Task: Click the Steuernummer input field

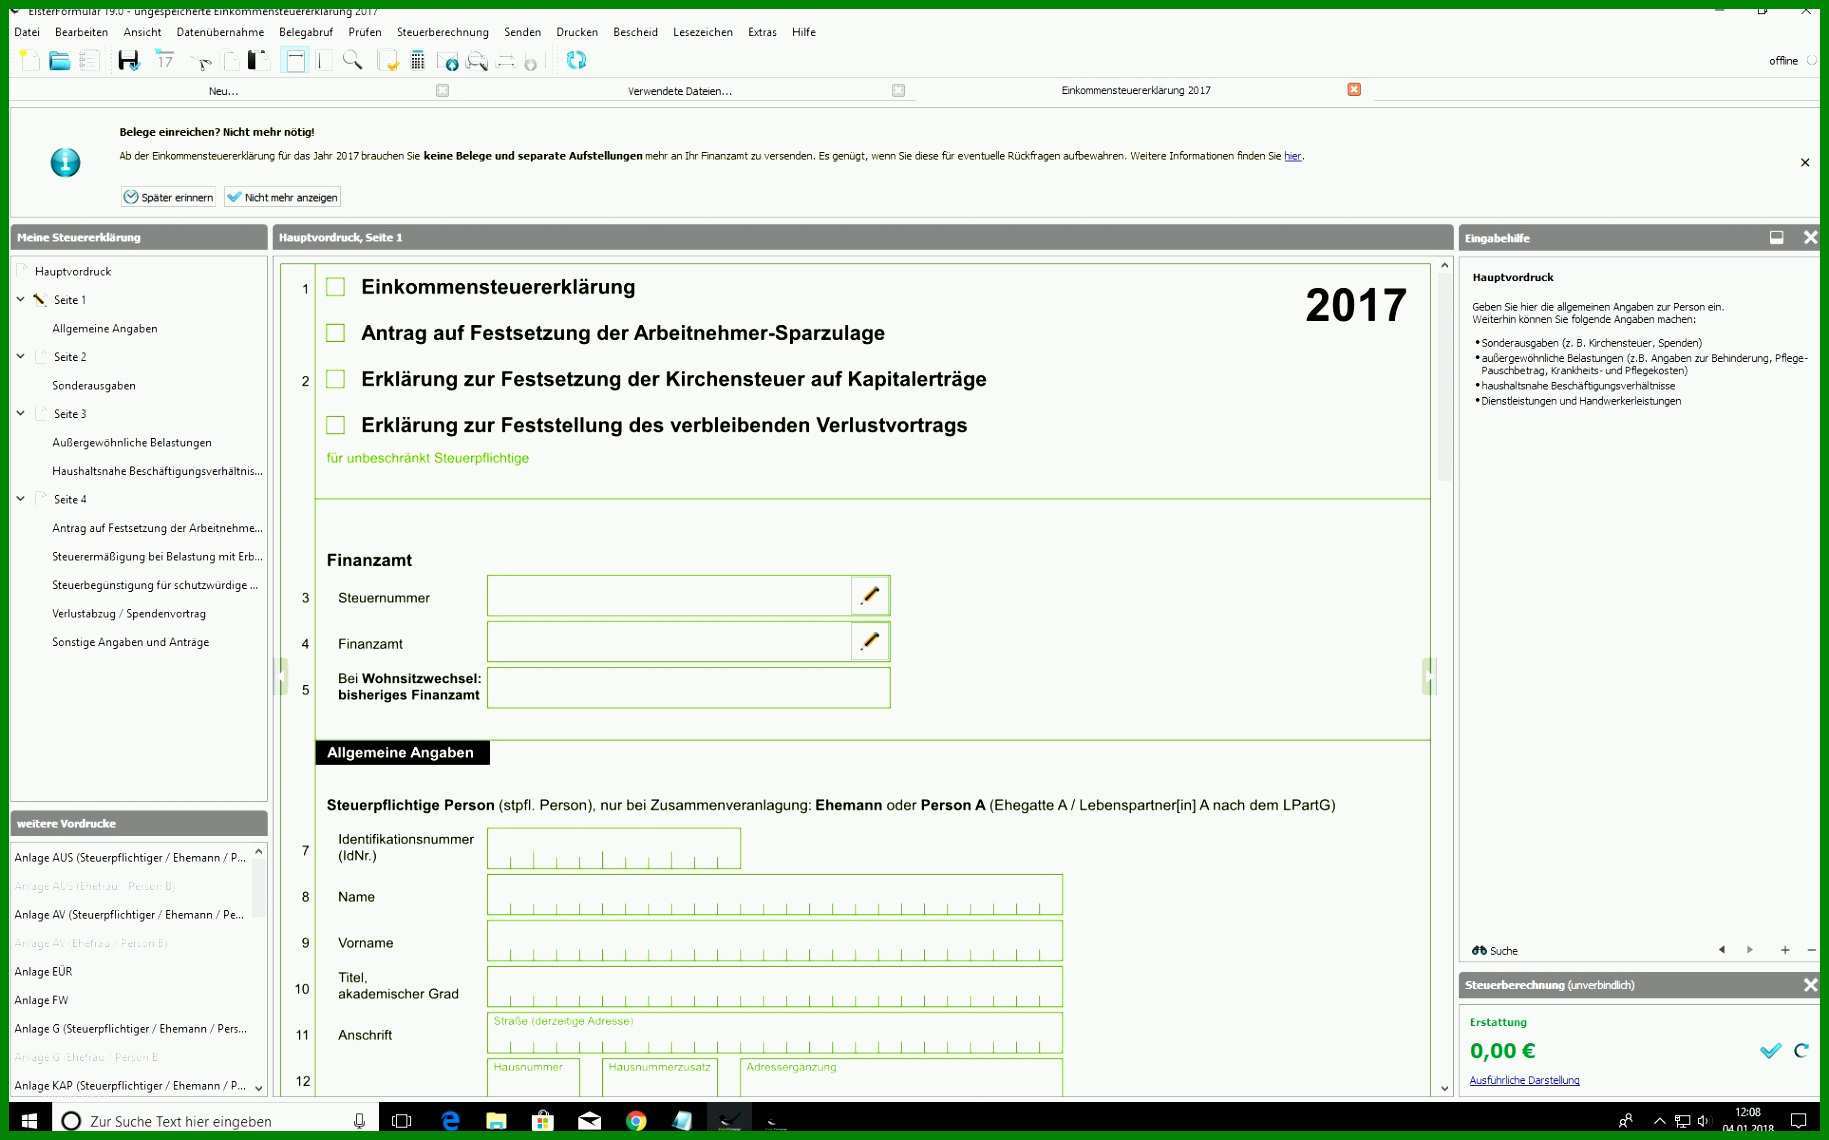Action: pyautogui.click(x=669, y=596)
